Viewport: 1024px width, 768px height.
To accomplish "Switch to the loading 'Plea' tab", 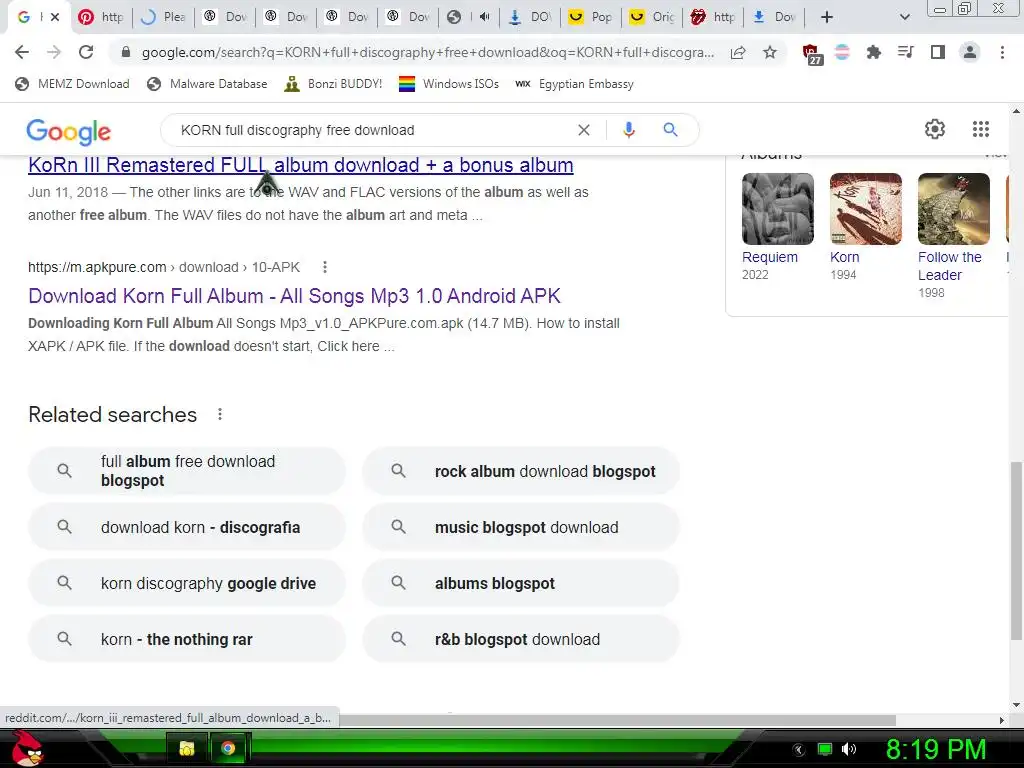I will [163, 17].
